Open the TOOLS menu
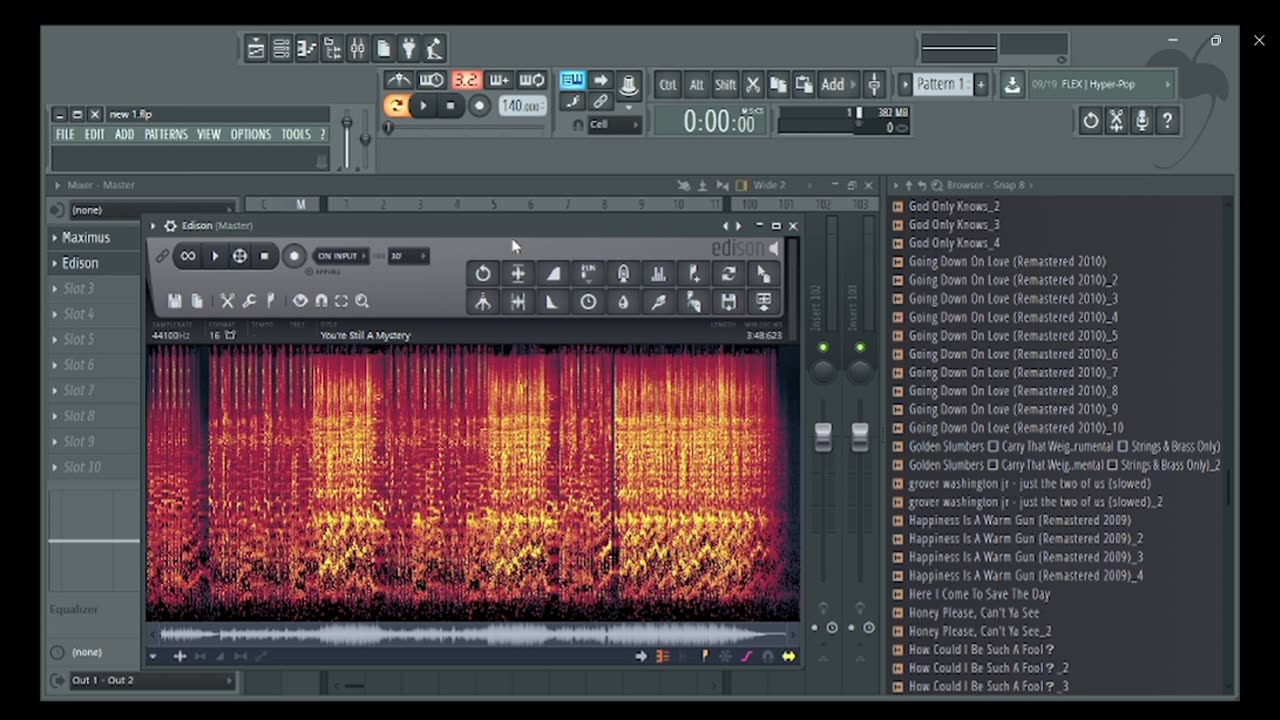This screenshot has width=1280, height=720. coord(296,134)
